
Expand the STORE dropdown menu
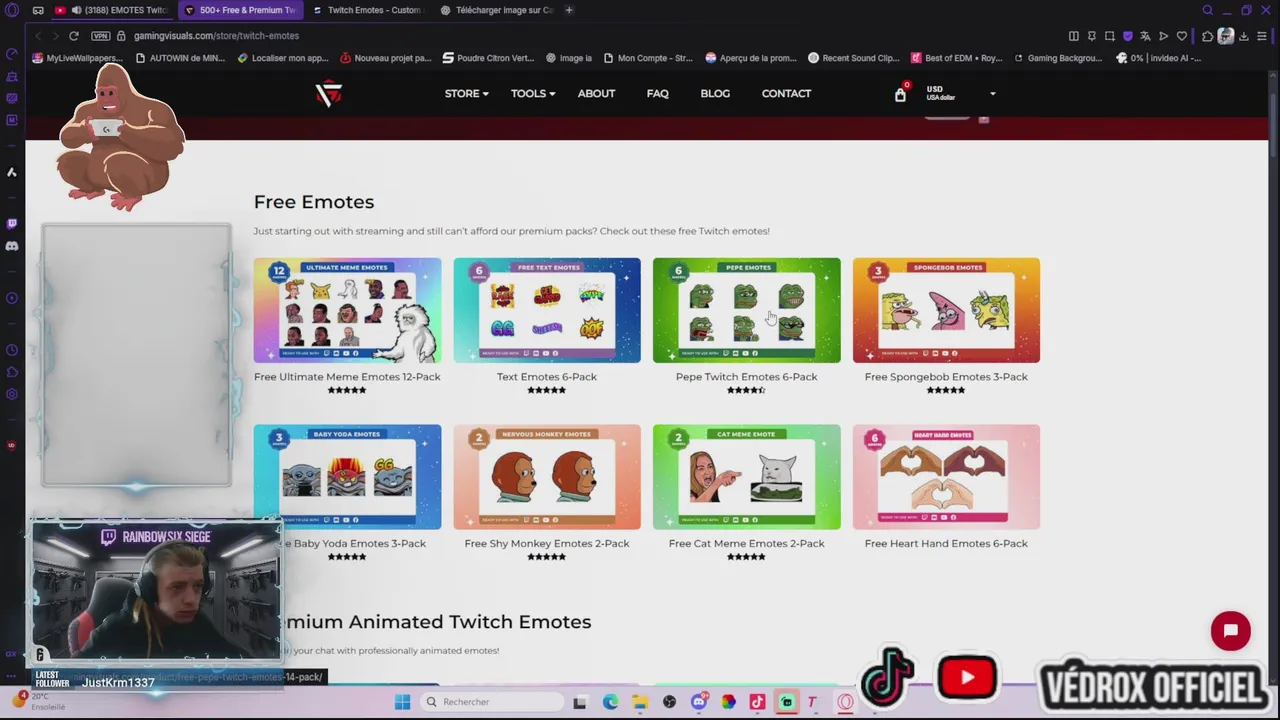(x=466, y=93)
